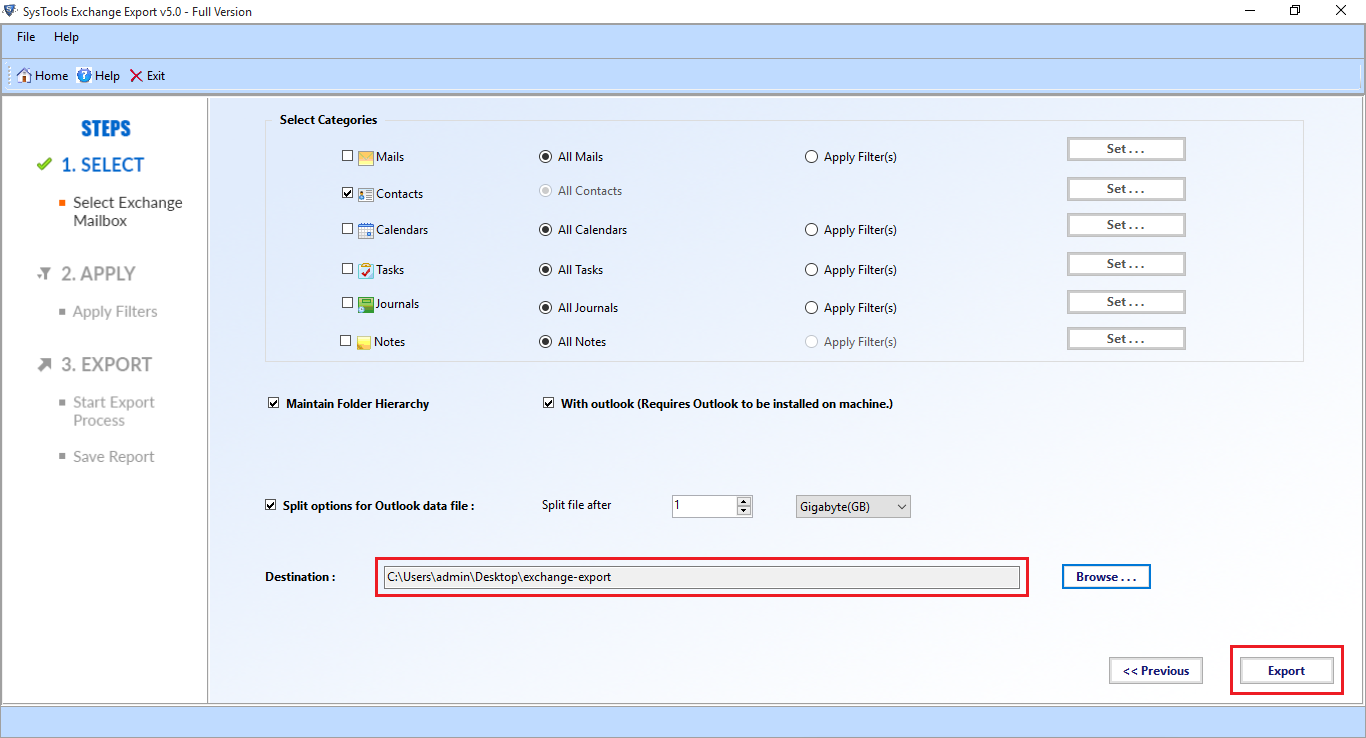The height and width of the screenshot is (738, 1366).
Task: Click Set button for Journals row
Action: coord(1126,302)
